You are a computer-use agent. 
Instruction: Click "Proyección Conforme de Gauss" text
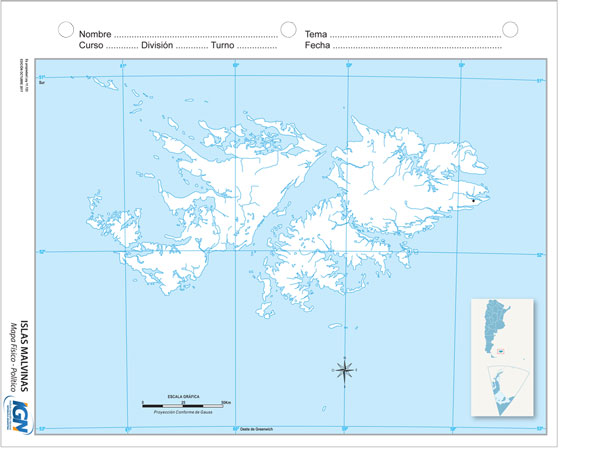coord(183,412)
